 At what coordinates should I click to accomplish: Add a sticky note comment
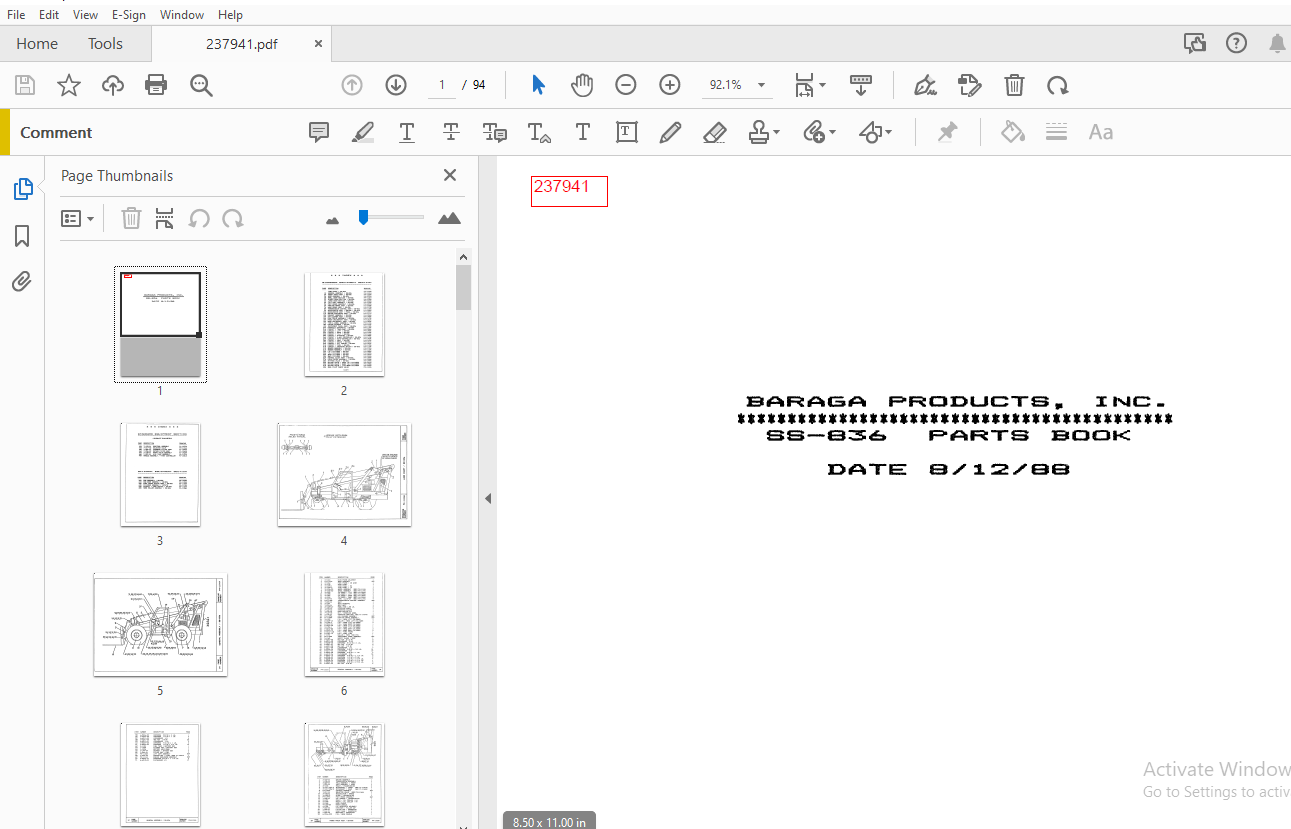click(319, 132)
